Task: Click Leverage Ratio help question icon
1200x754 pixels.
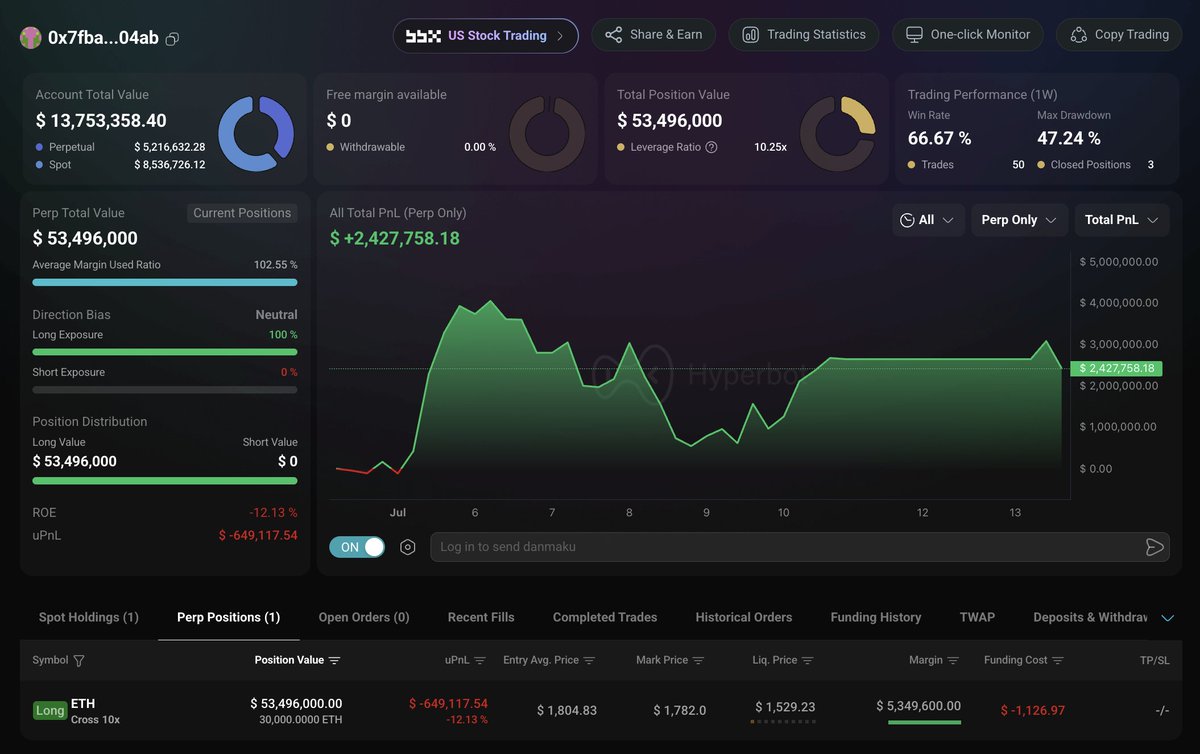Action: click(711, 147)
